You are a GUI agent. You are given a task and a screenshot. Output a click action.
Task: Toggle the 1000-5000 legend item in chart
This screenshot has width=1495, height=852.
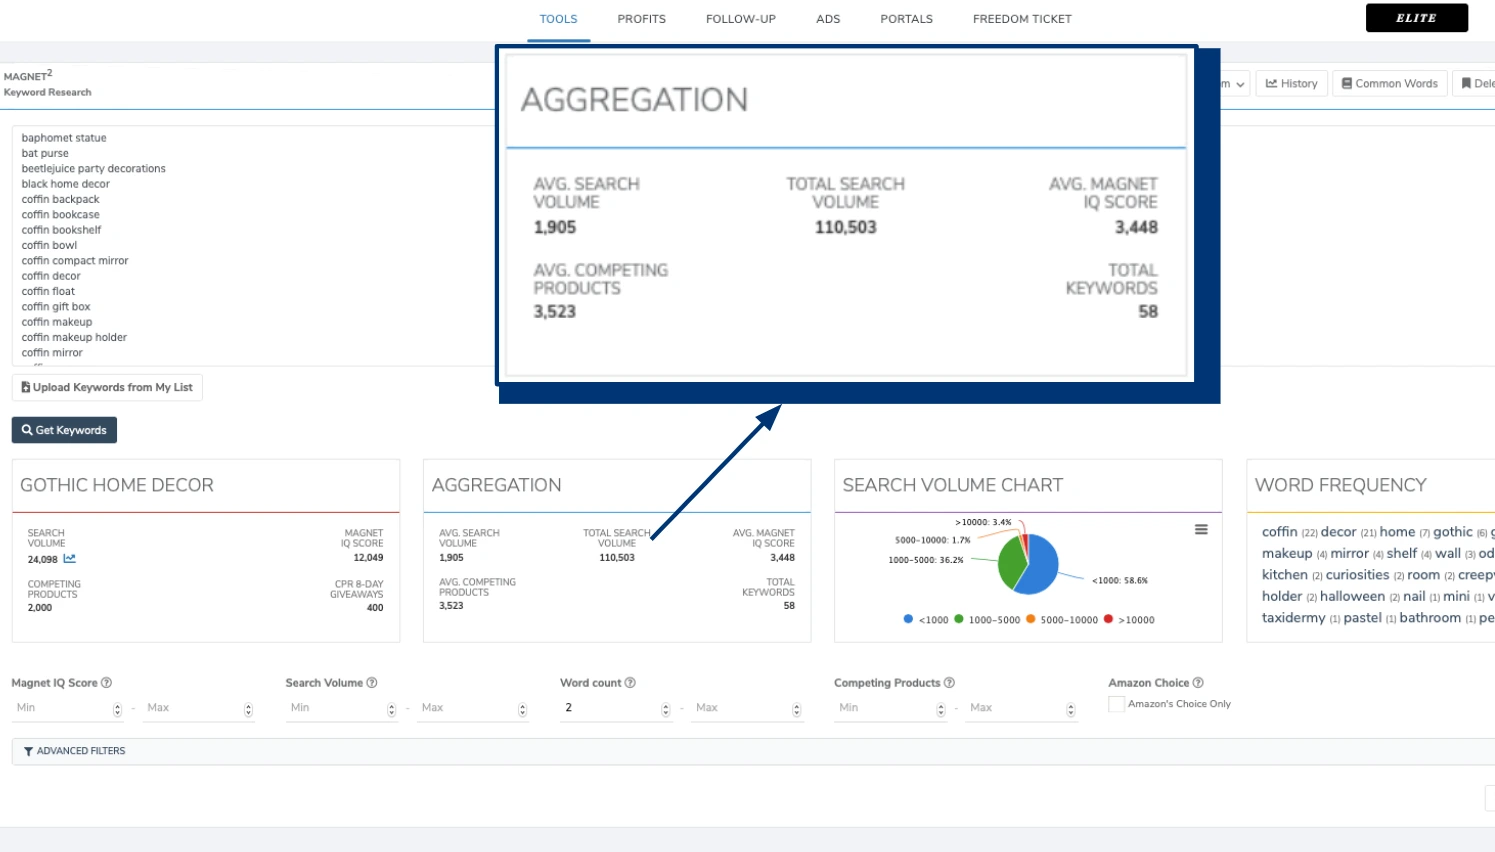tap(986, 620)
